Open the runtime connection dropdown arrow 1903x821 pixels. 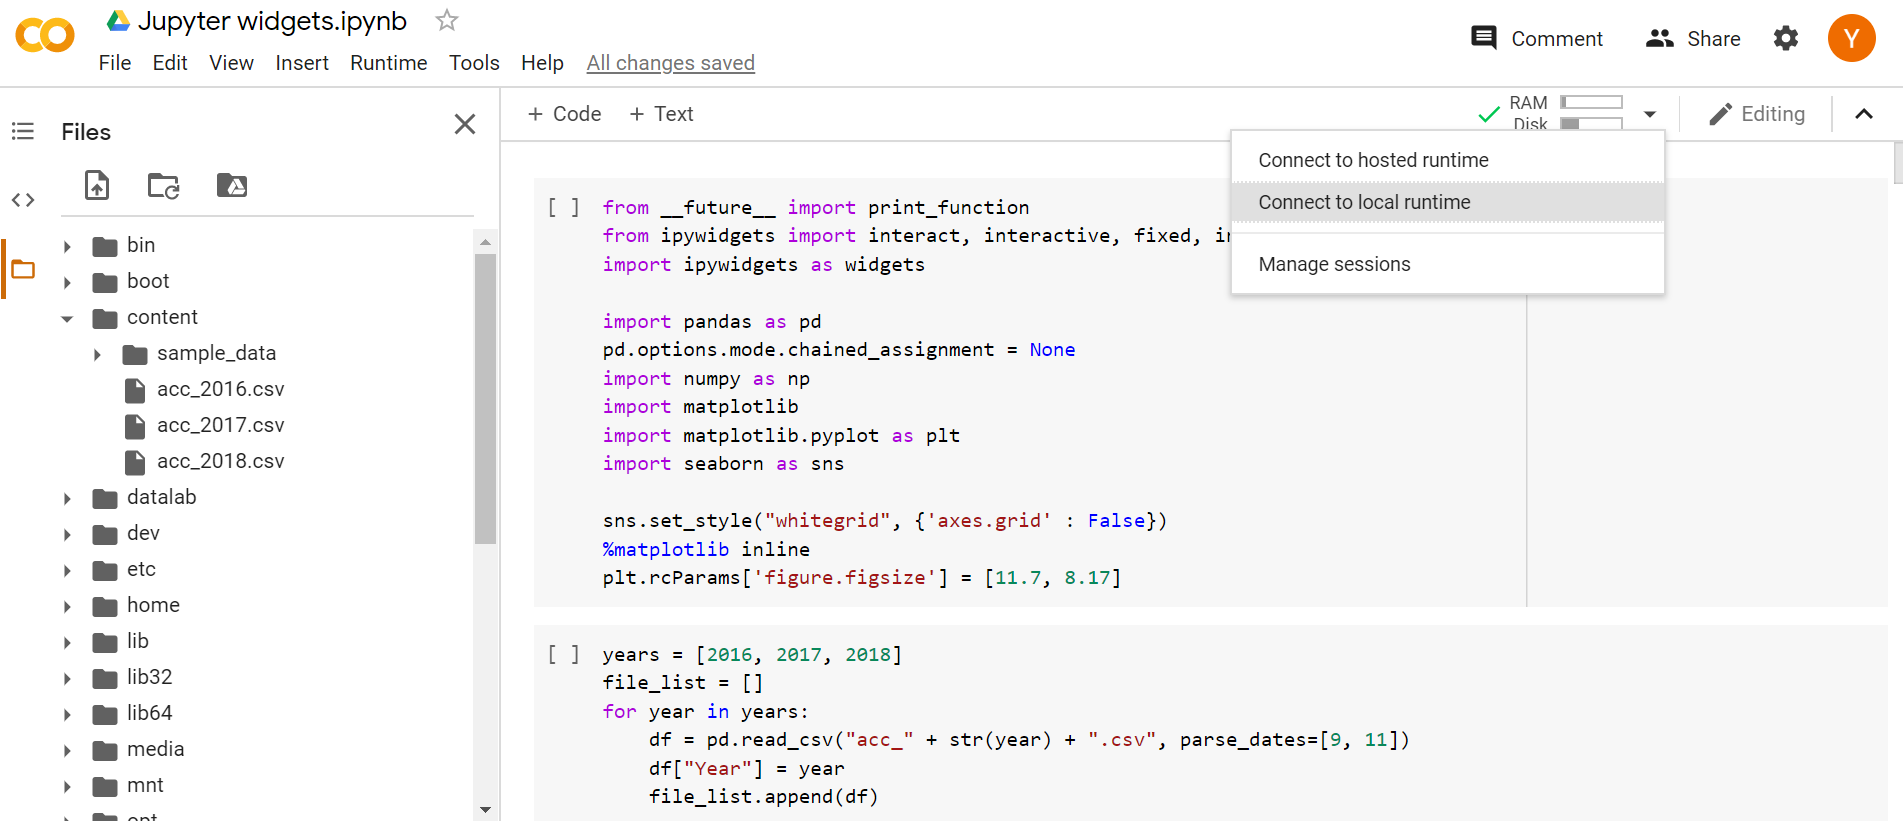coord(1650,114)
